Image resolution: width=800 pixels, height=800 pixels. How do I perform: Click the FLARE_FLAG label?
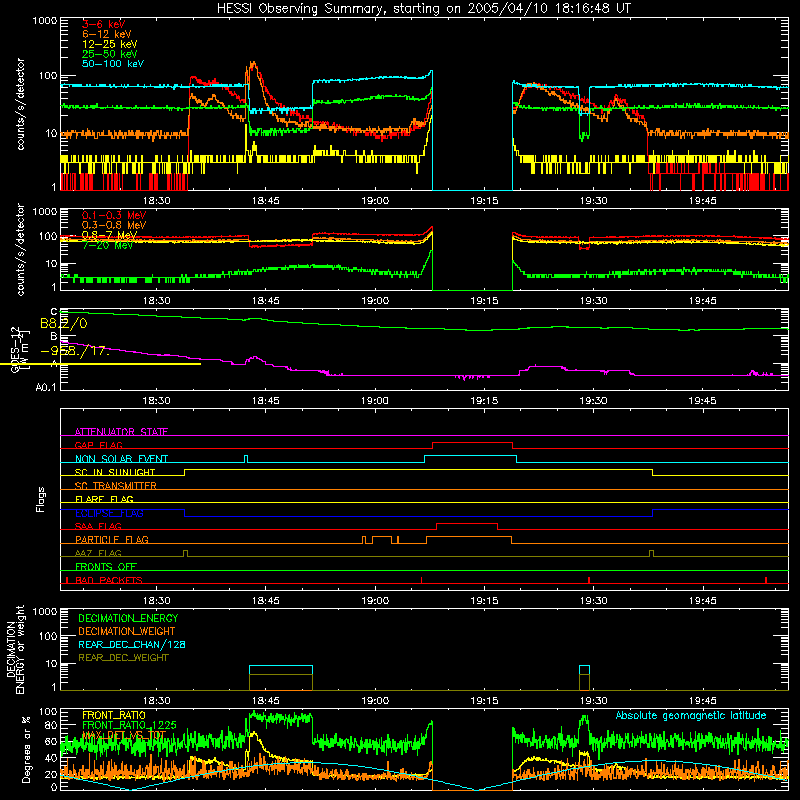coord(104,499)
